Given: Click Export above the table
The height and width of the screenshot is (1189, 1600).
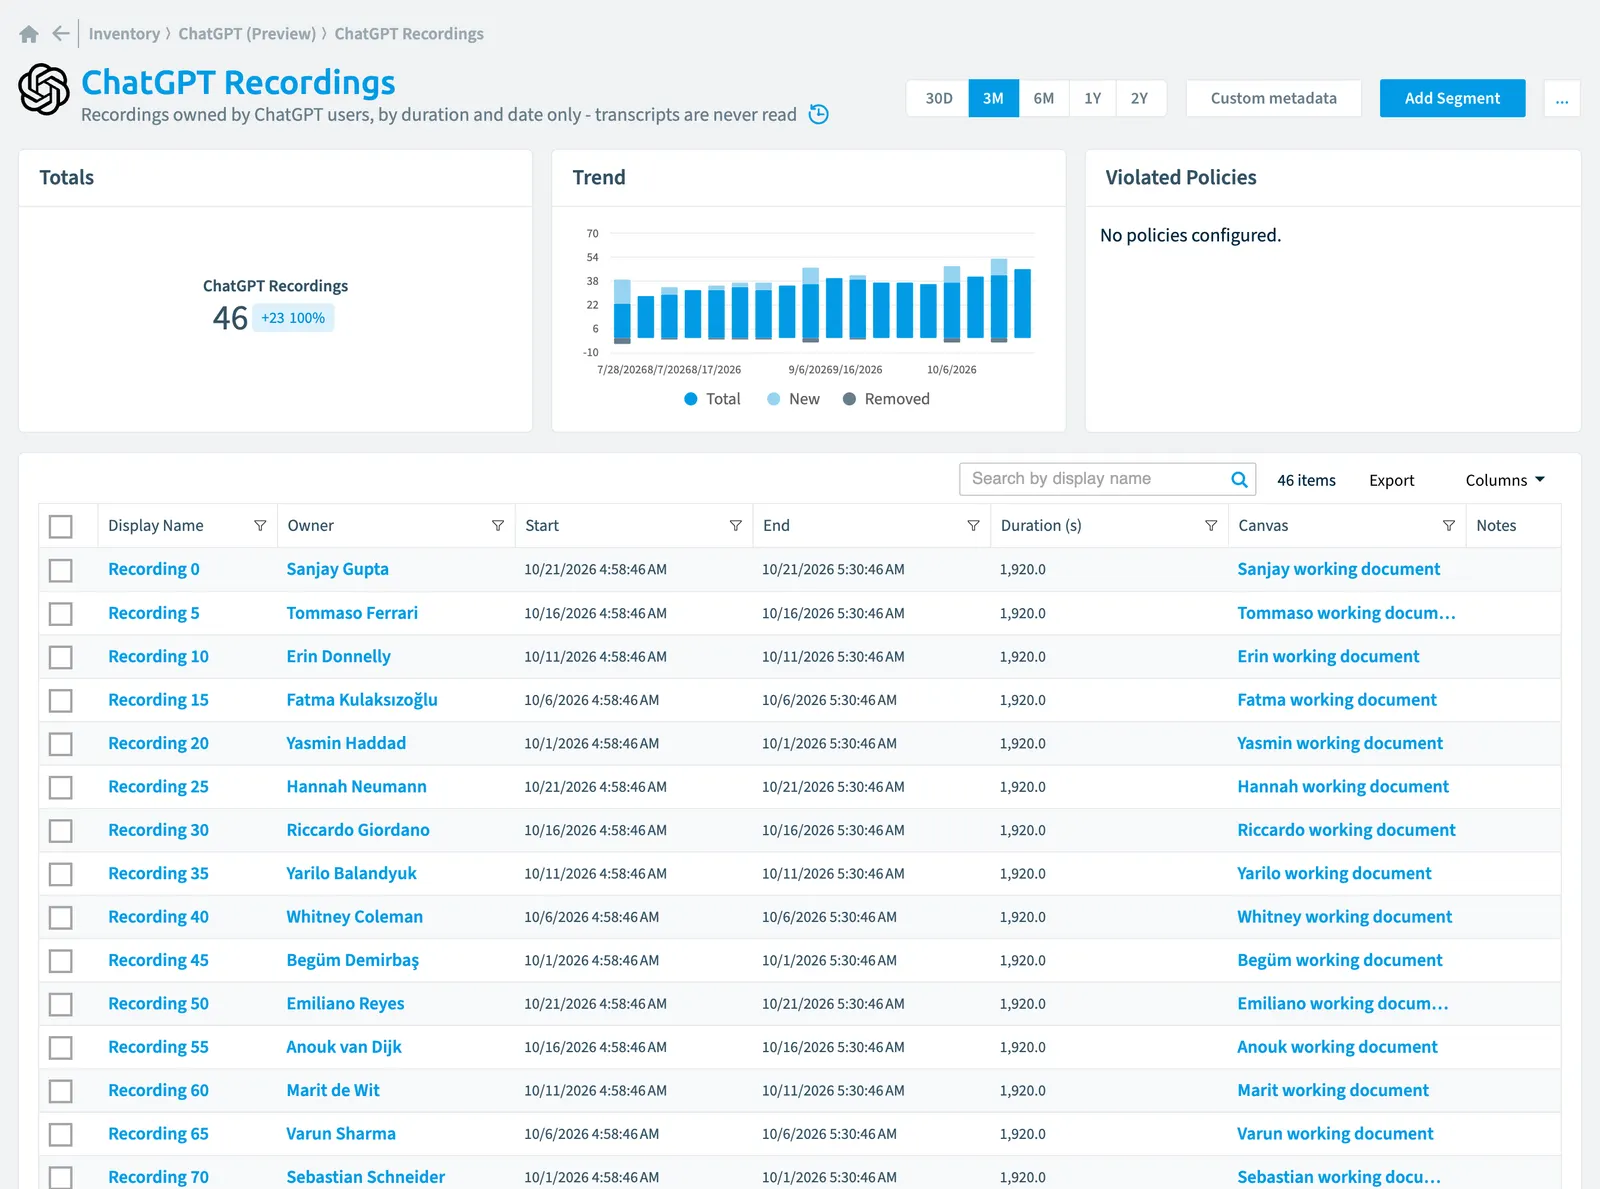Looking at the screenshot, I should [x=1391, y=480].
